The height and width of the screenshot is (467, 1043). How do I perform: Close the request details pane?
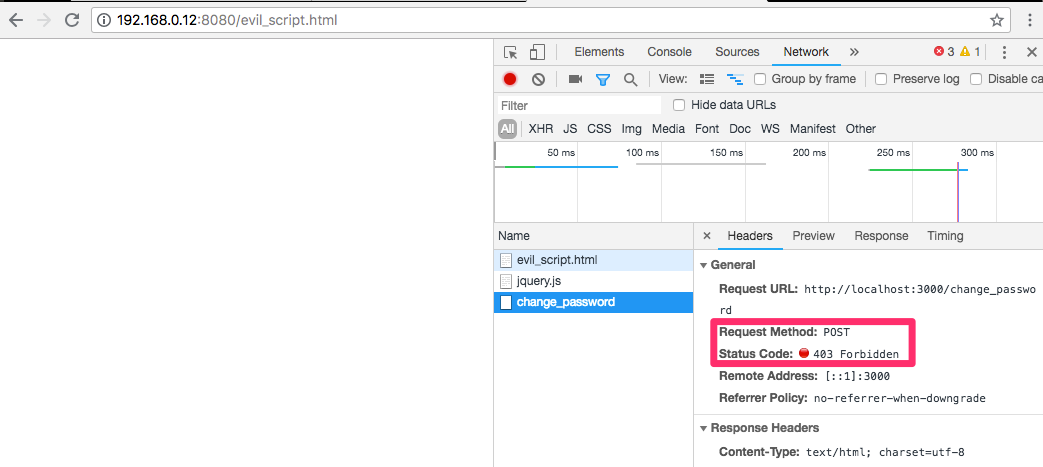pyautogui.click(x=707, y=235)
